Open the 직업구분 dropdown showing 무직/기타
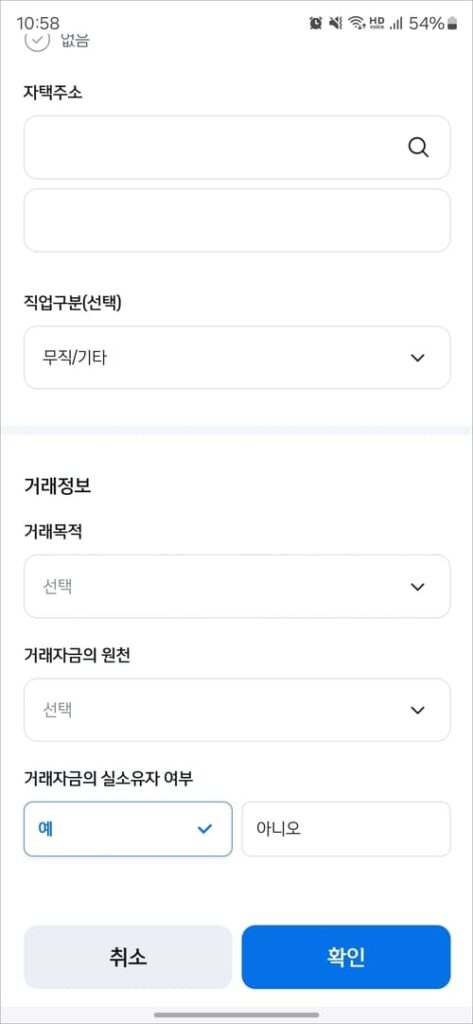Image resolution: width=473 pixels, height=1024 pixels. click(x=237, y=357)
